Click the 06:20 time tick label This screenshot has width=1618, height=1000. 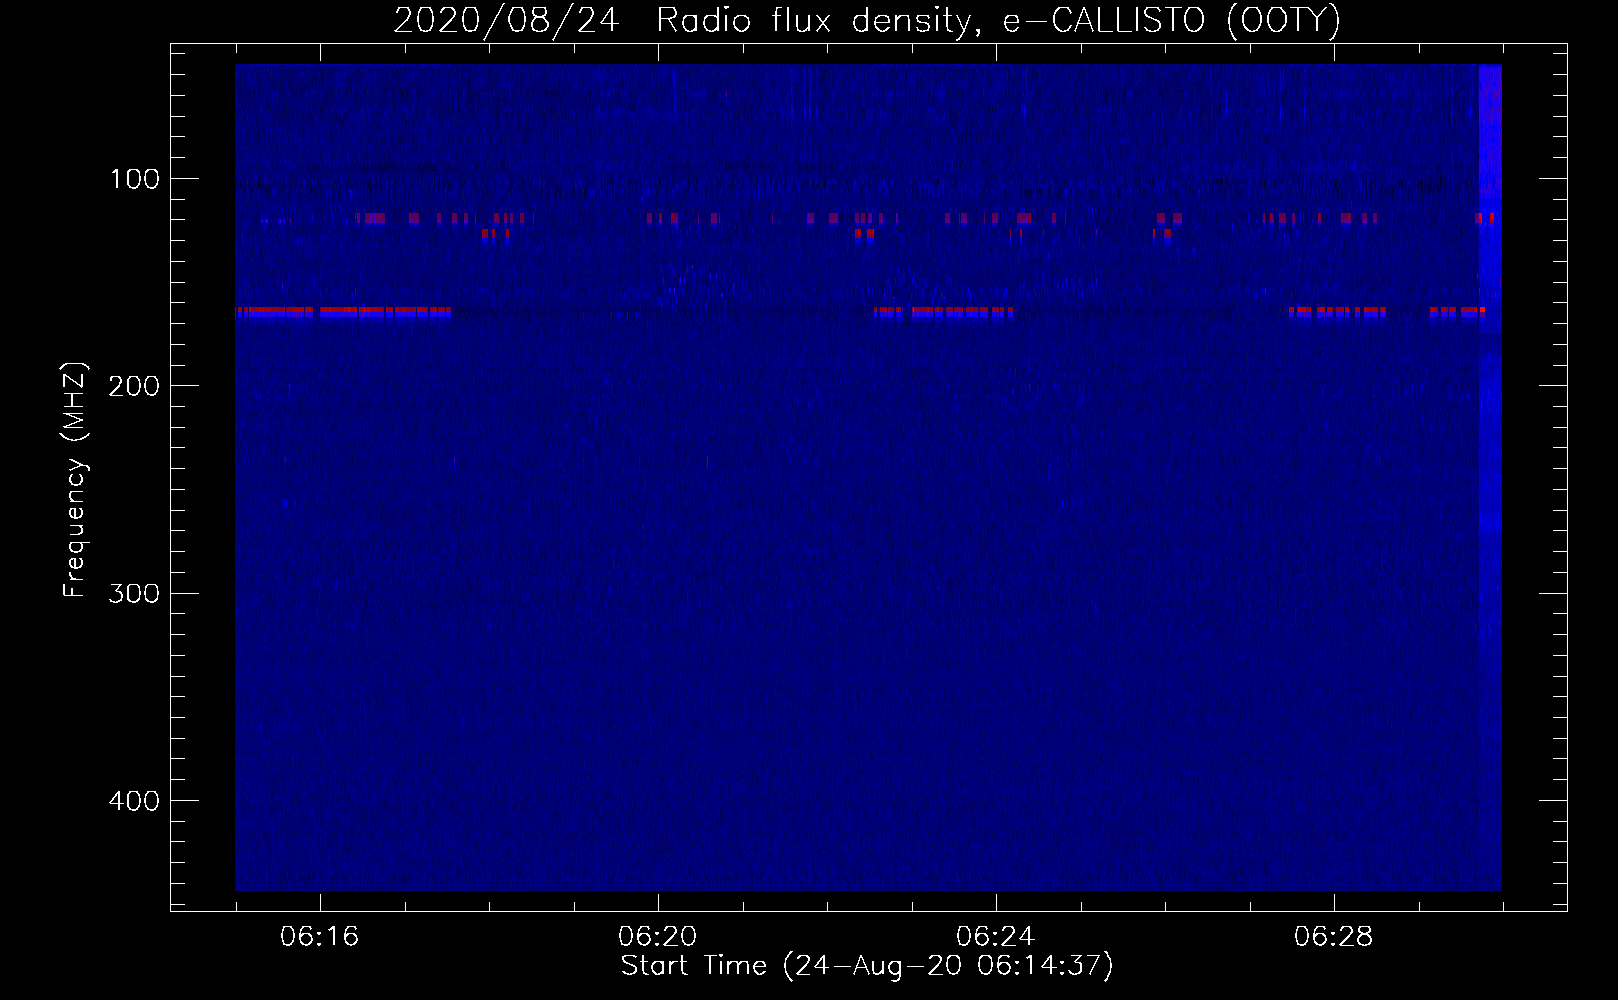(x=658, y=937)
